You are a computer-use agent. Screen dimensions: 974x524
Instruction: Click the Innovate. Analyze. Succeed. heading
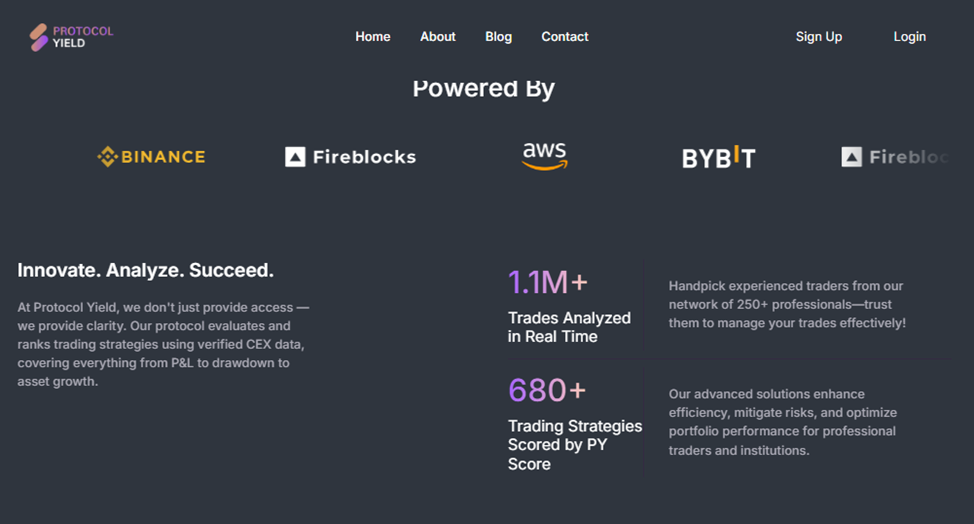point(145,270)
